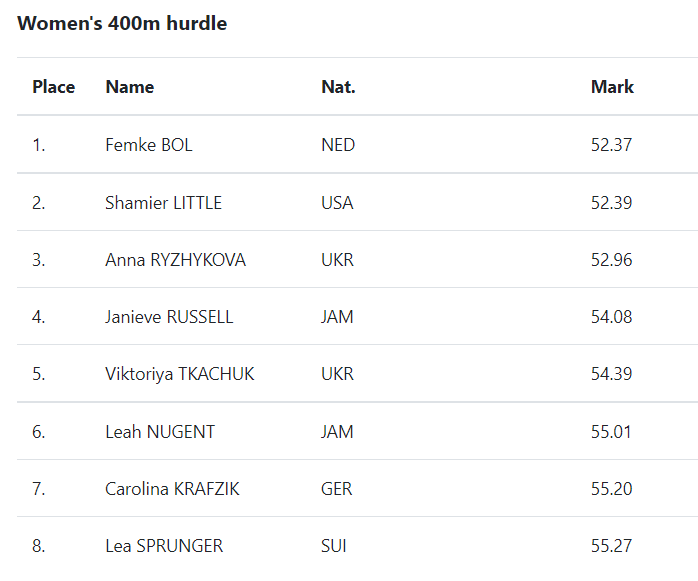Click the GER nationality cell
The image size is (698, 581).
pos(337,489)
